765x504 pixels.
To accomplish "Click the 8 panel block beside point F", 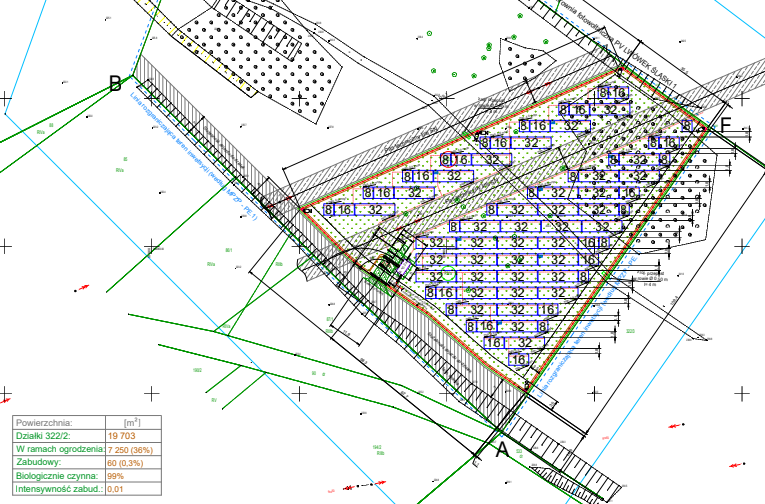I will [687, 126].
